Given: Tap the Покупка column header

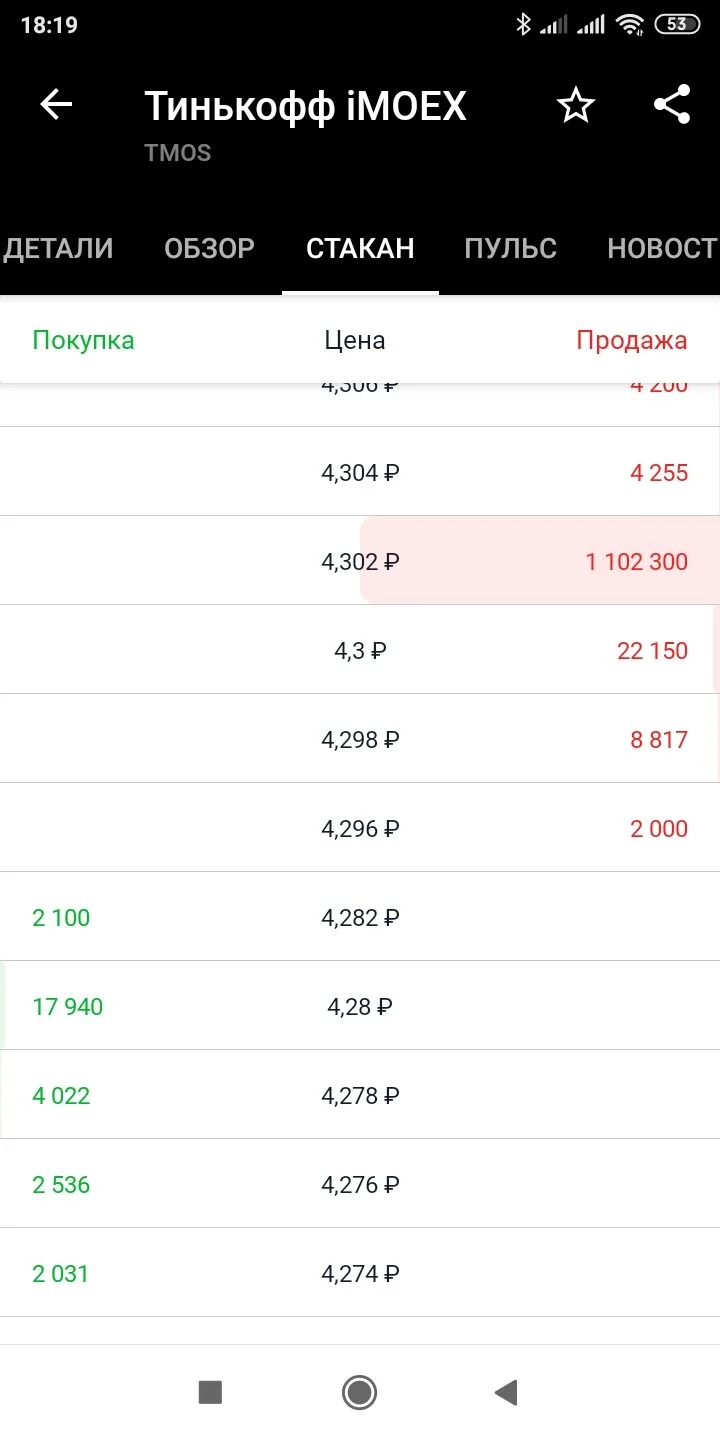Looking at the screenshot, I should click(x=83, y=340).
